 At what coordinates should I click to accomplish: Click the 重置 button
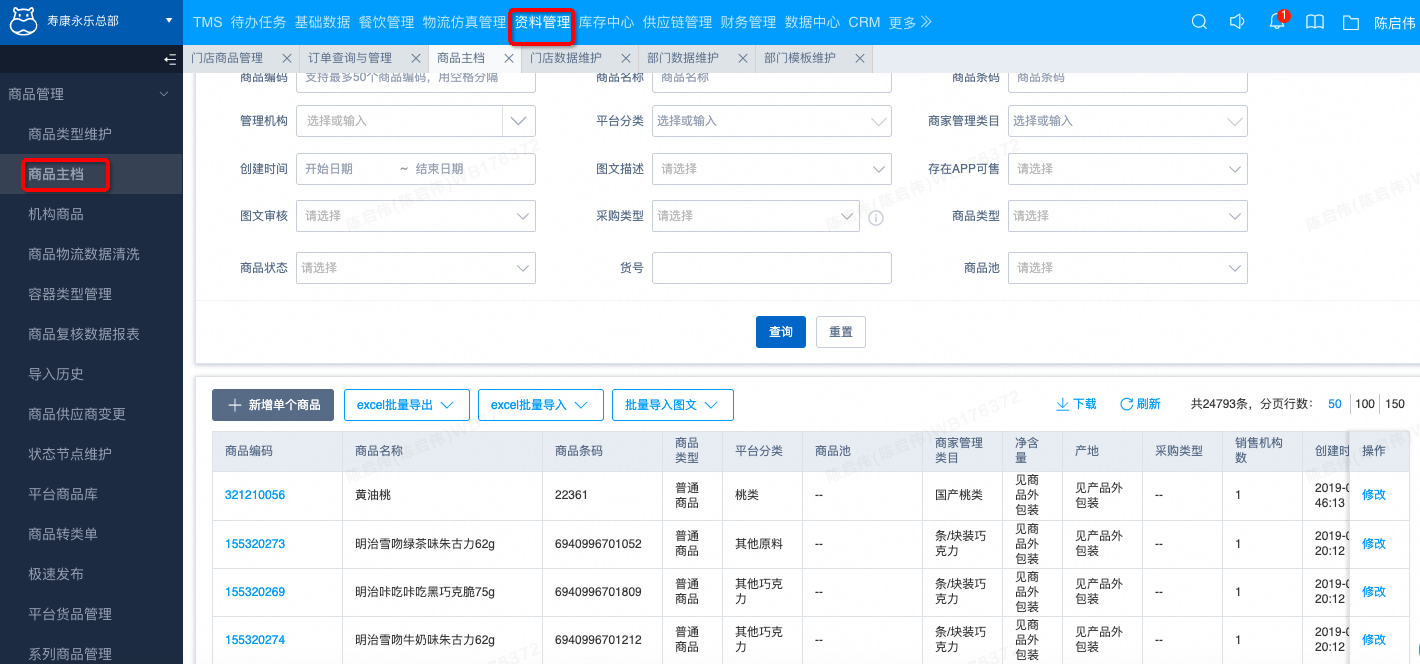click(x=841, y=332)
